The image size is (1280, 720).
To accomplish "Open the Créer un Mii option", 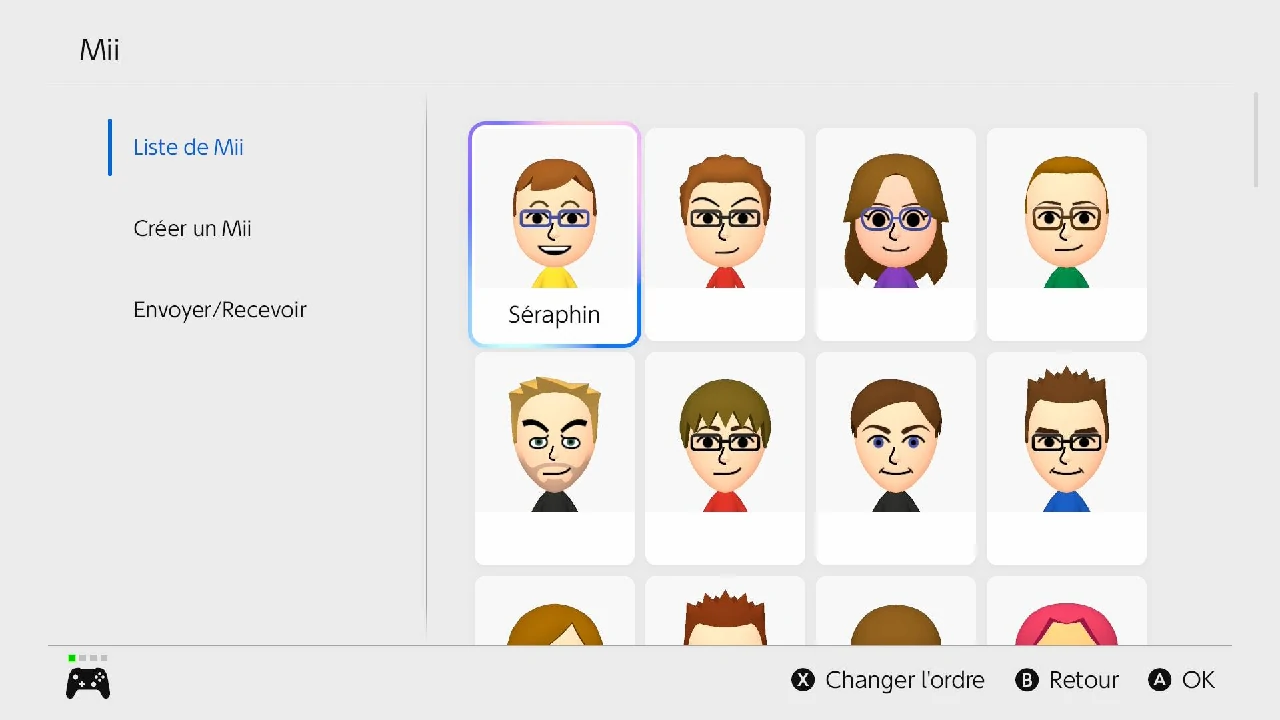I will (x=192, y=228).
